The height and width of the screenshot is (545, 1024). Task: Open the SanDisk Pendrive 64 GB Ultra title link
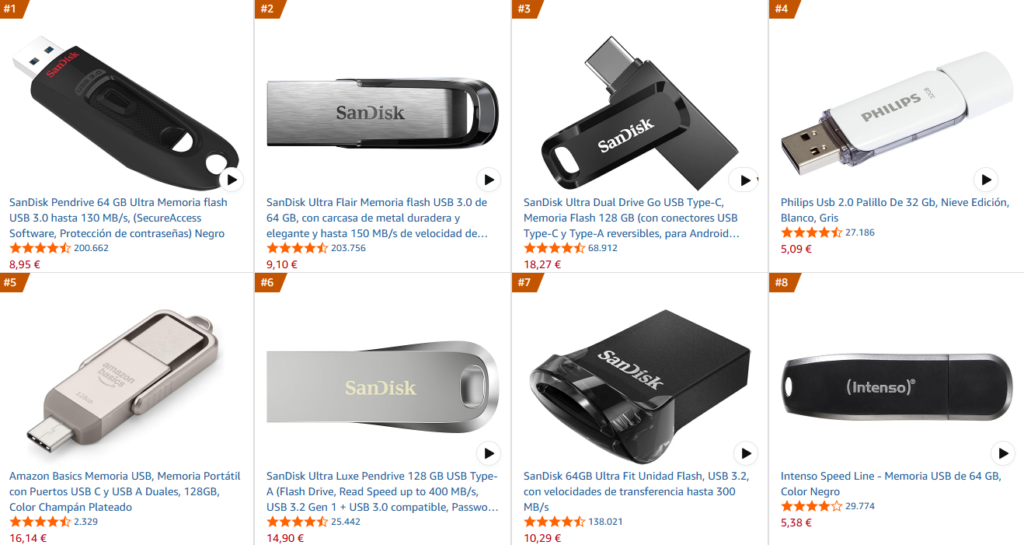118,218
